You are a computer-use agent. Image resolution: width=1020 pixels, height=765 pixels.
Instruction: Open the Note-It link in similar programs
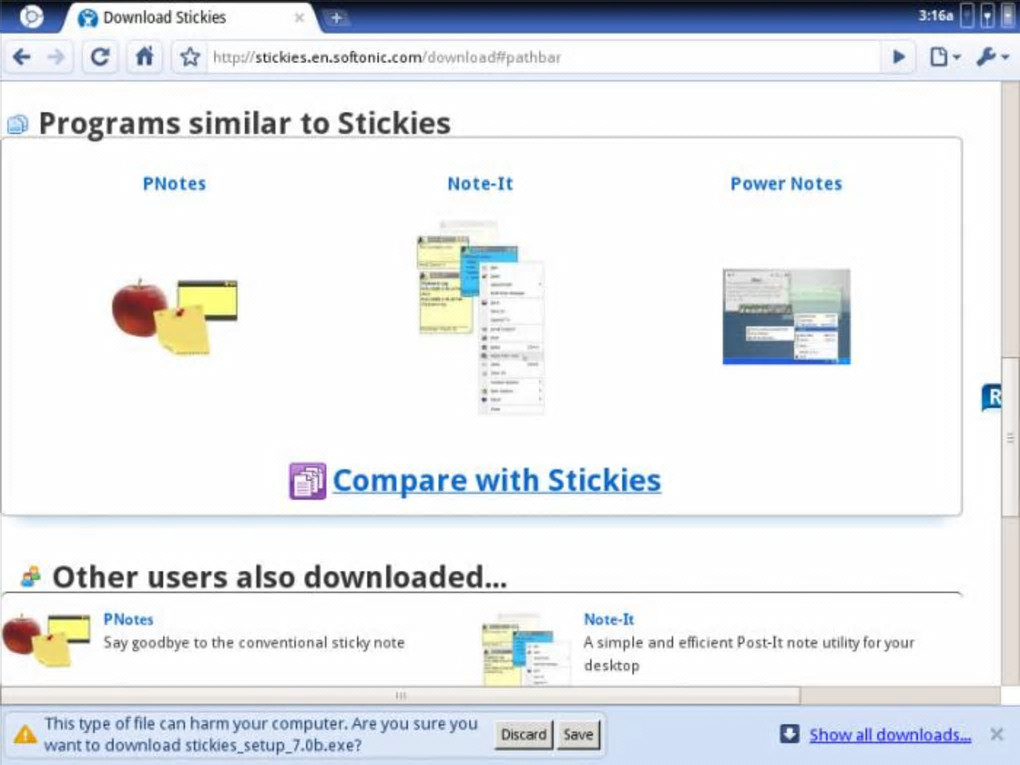click(x=480, y=184)
